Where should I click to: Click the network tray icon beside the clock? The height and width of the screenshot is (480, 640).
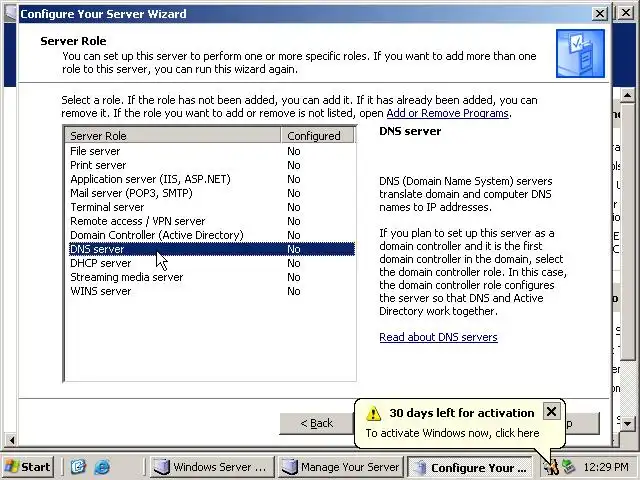click(569, 467)
